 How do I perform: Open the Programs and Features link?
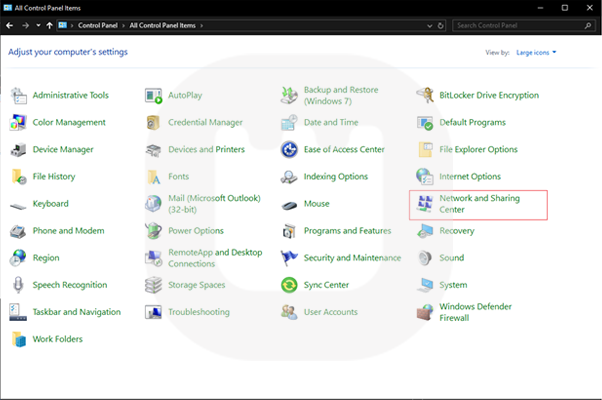pos(347,231)
